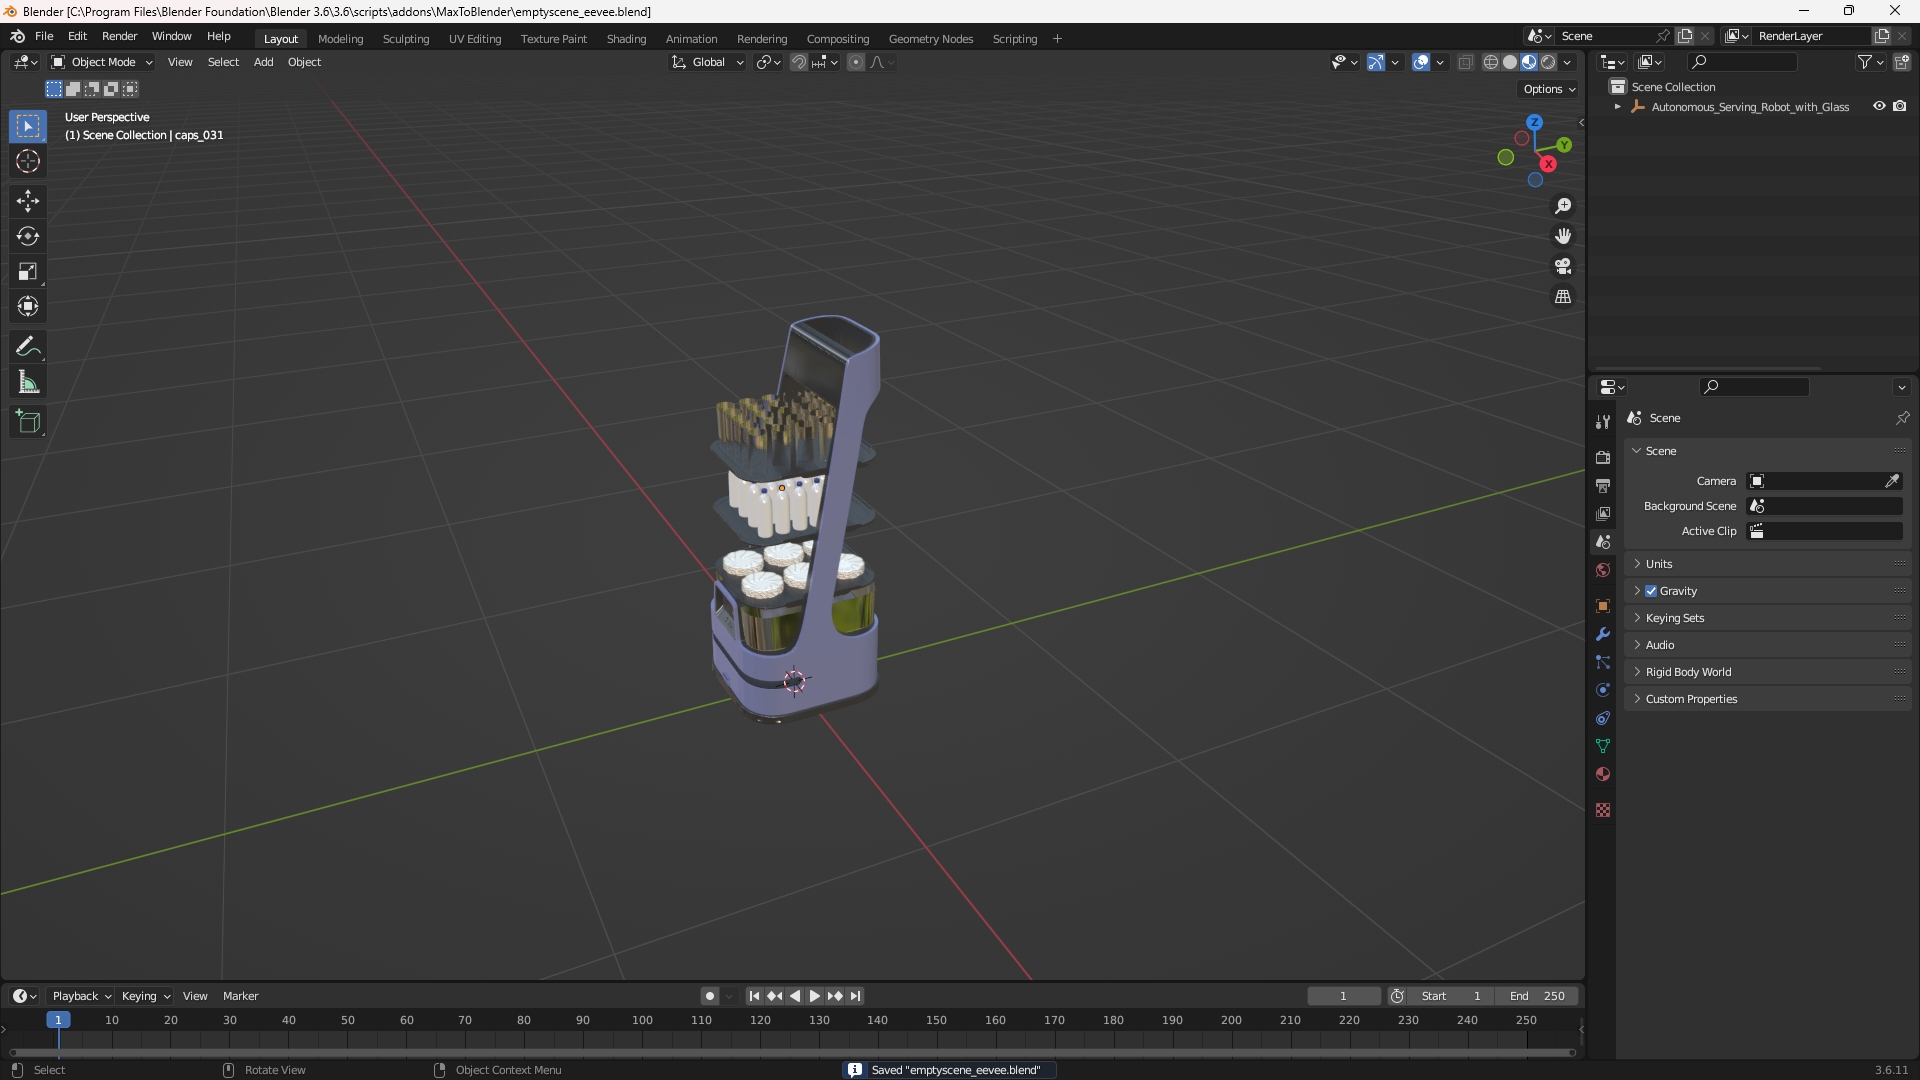1920x1080 pixels.
Task: Open Global transform orientation dropdown
Action: (708, 62)
